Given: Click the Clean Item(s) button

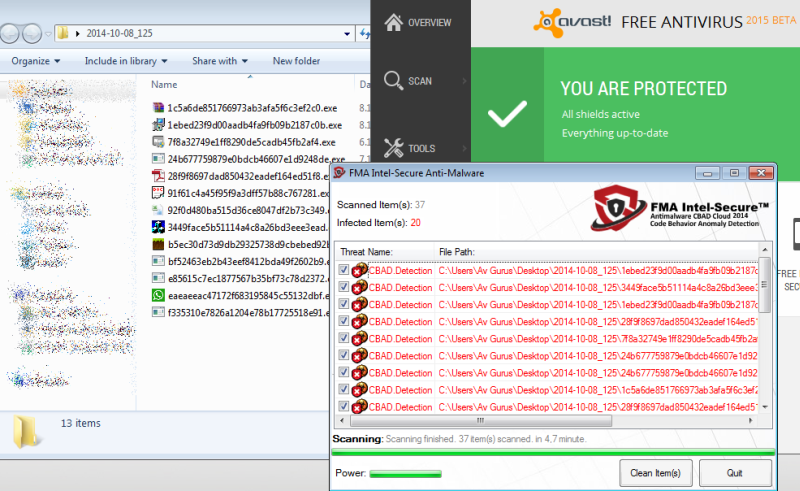Looking at the screenshot, I should point(656,473).
